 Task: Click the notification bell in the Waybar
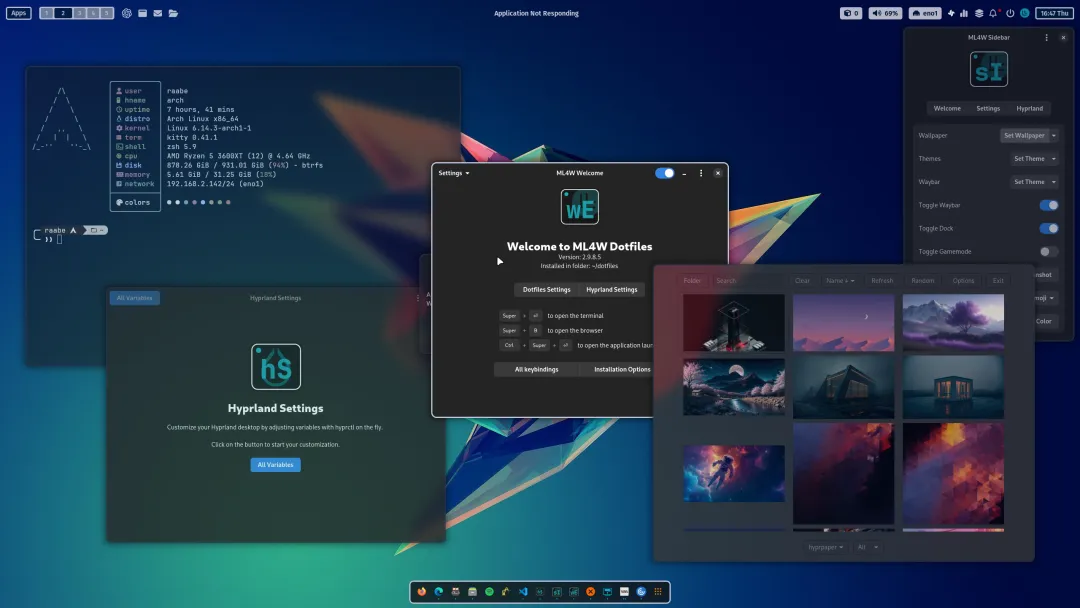[x=994, y=13]
